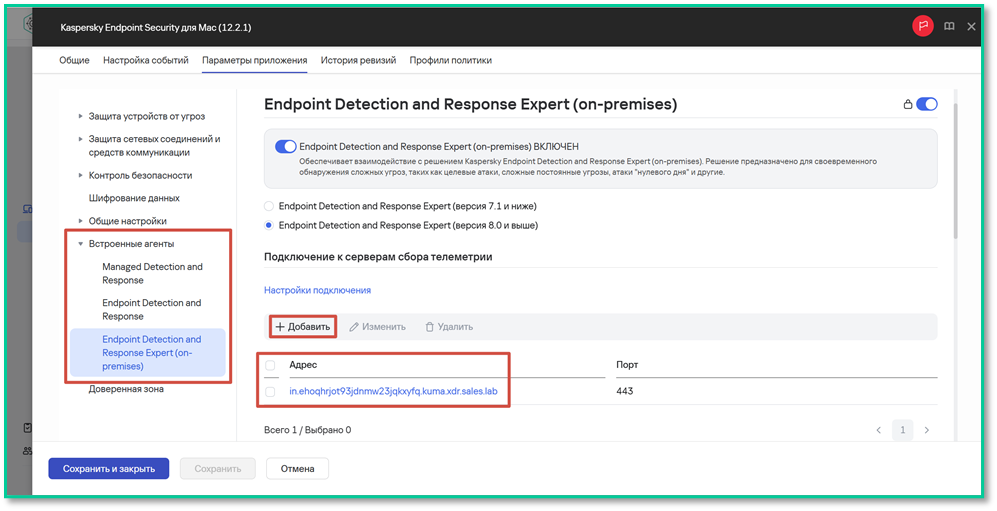Open the Общие tab
Image resolution: width=997 pixels, height=511 pixels.
[74, 60]
